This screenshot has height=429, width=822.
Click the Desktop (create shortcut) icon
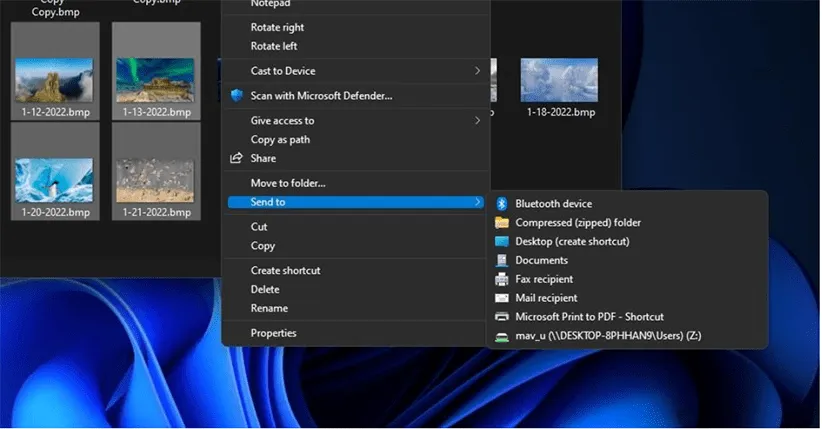point(502,242)
